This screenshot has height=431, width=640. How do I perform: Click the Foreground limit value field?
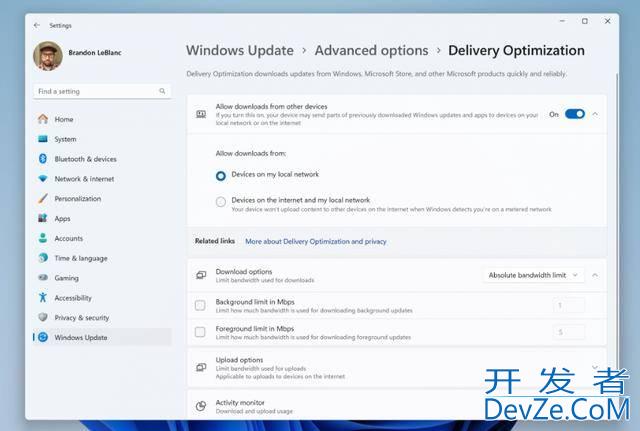[569, 332]
